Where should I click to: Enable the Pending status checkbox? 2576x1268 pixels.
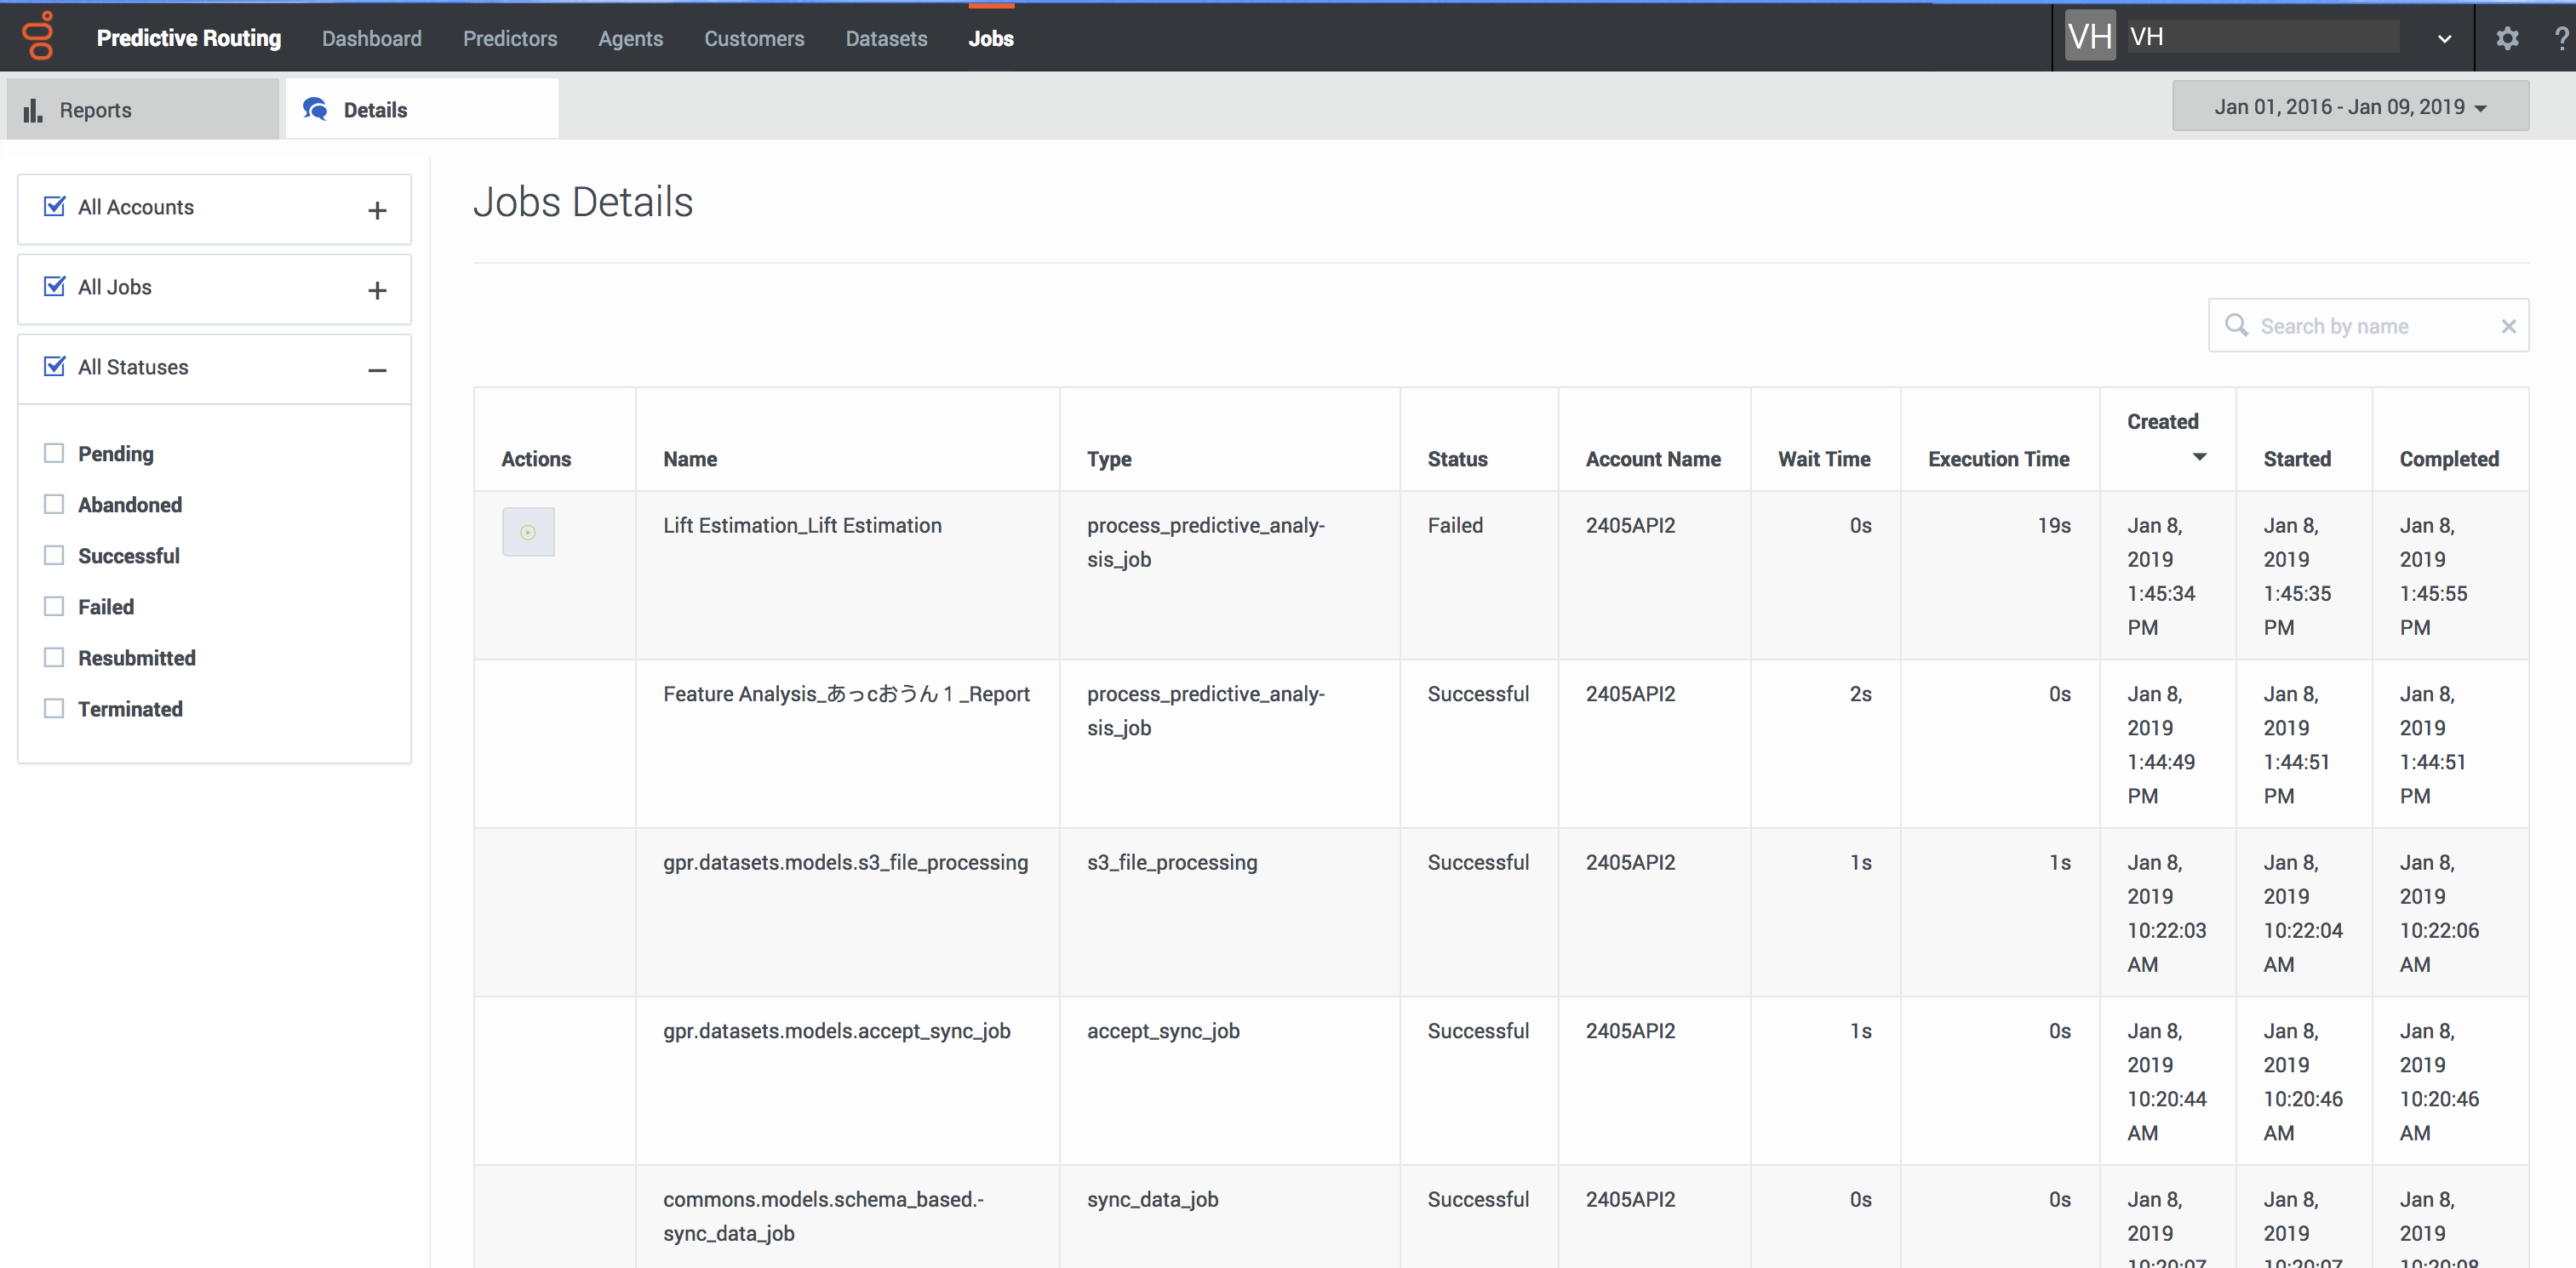point(54,454)
